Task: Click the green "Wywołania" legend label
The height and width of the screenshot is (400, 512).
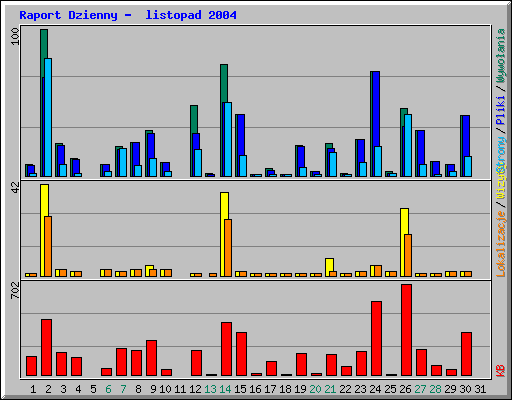Action: point(501,55)
